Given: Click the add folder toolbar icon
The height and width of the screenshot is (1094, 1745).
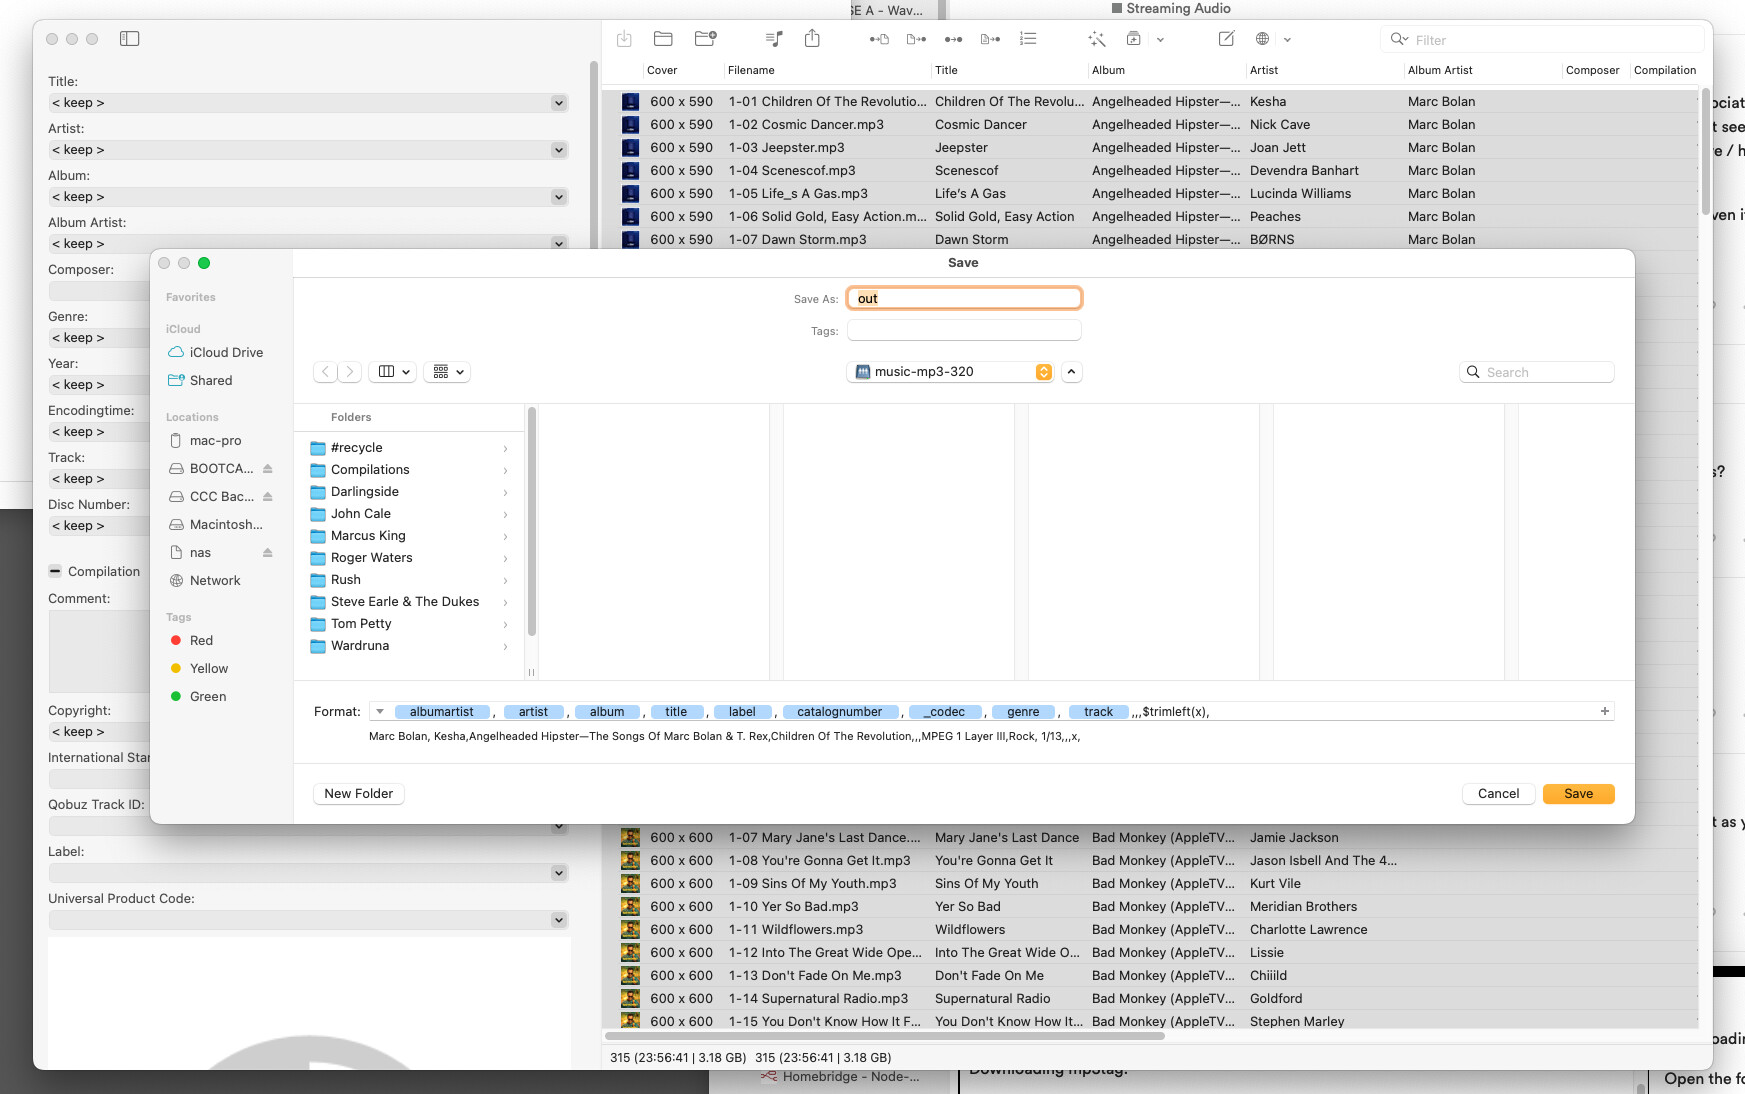Looking at the screenshot, I should coord(705,39).
